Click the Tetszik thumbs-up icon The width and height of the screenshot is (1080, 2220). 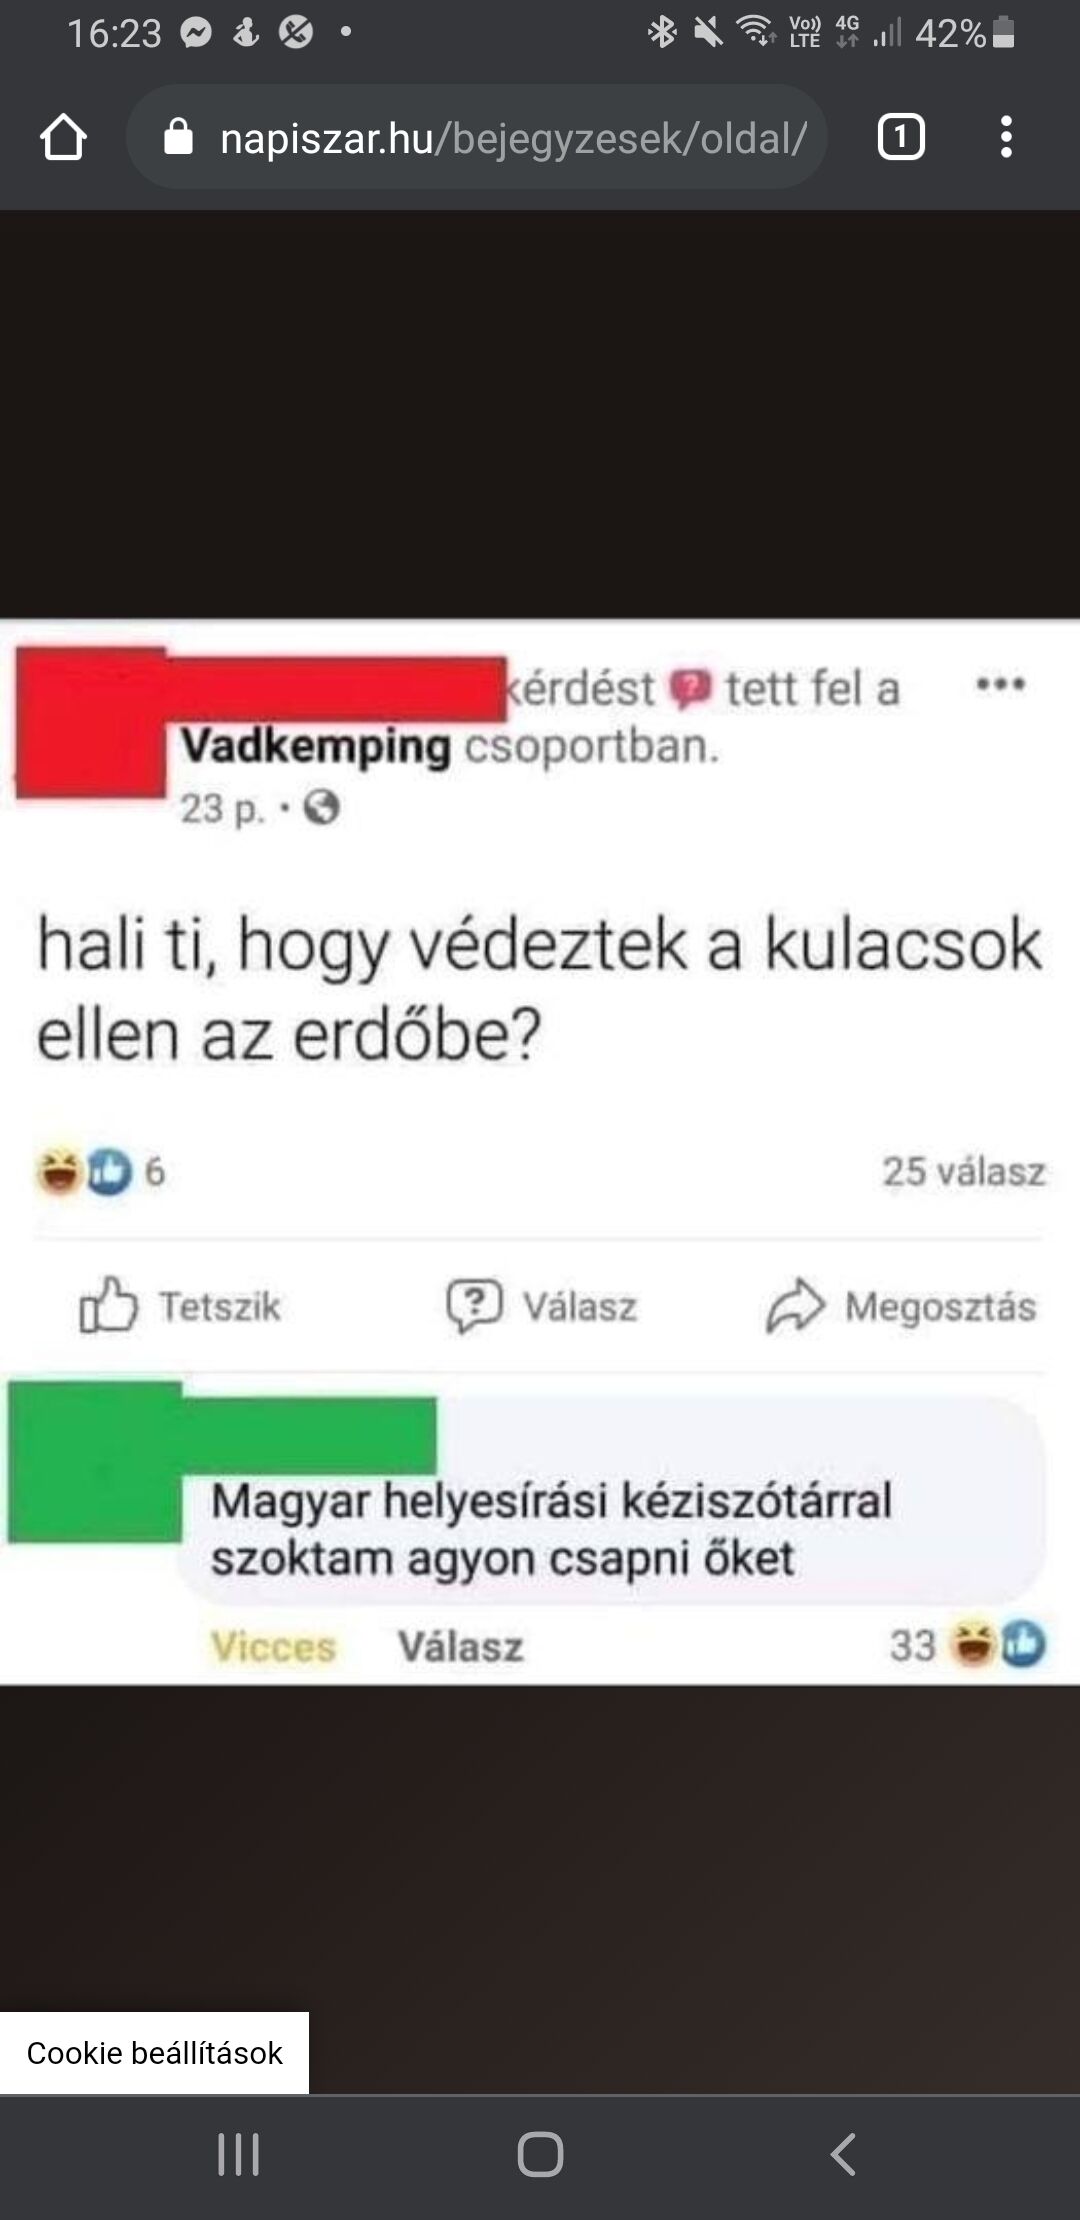coord(108,1304)
